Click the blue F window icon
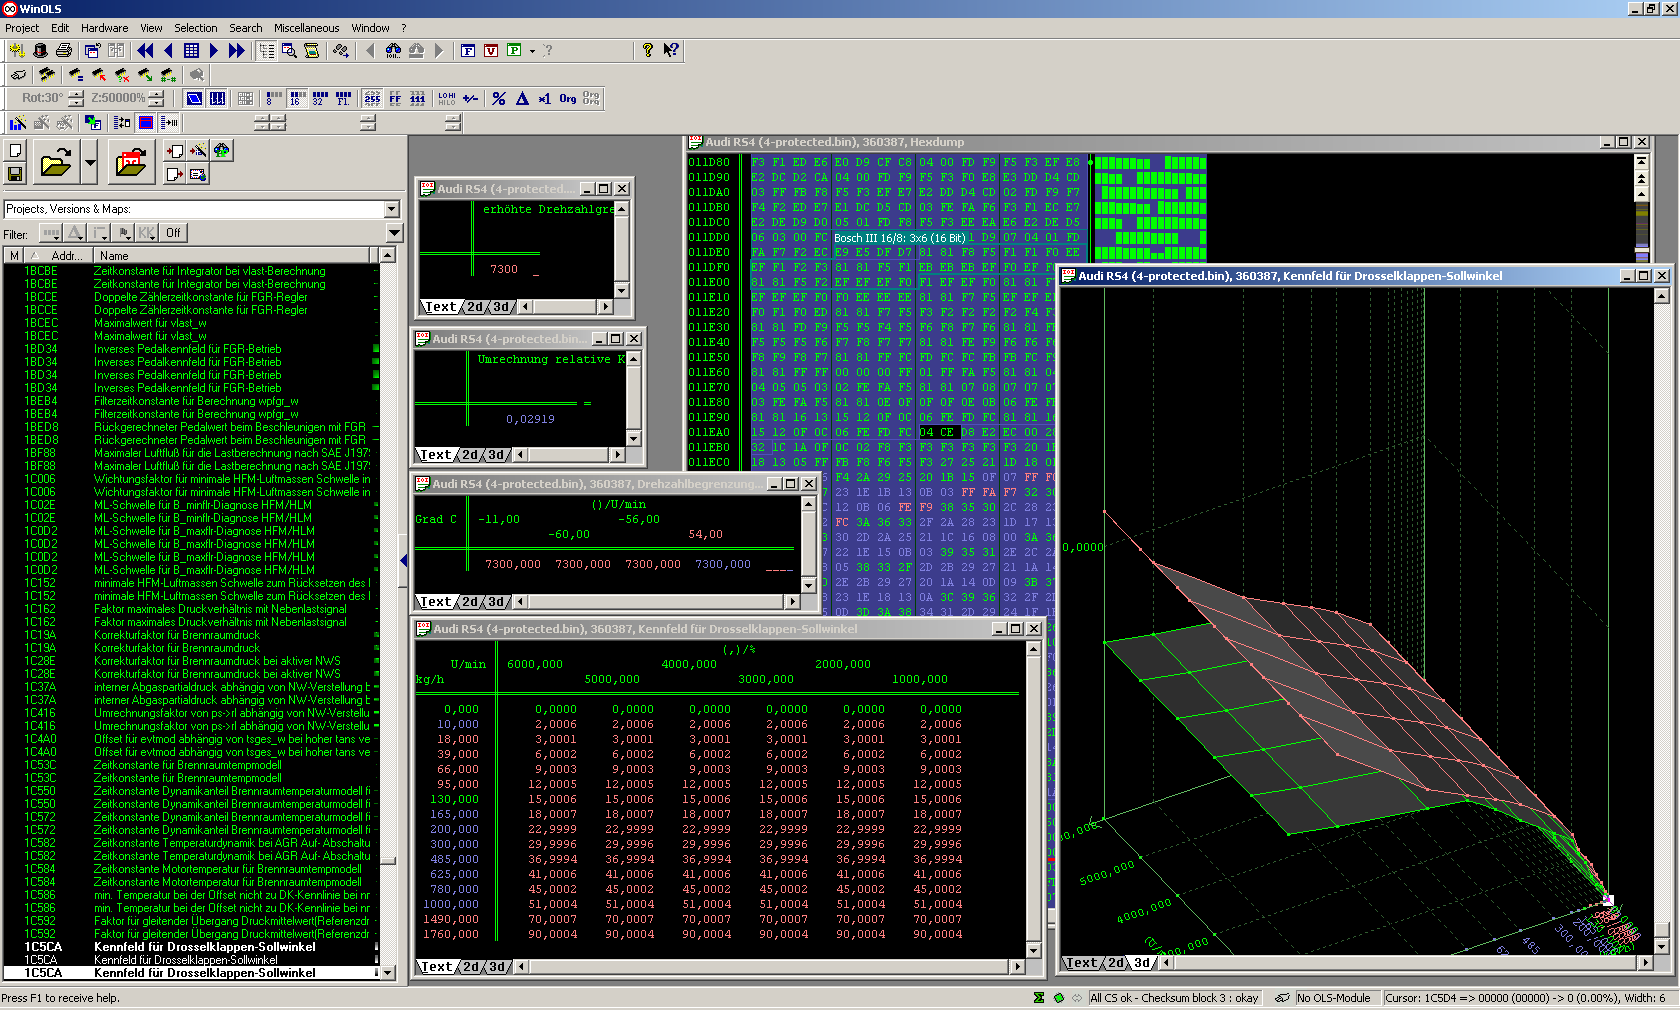 pos(468,50)
